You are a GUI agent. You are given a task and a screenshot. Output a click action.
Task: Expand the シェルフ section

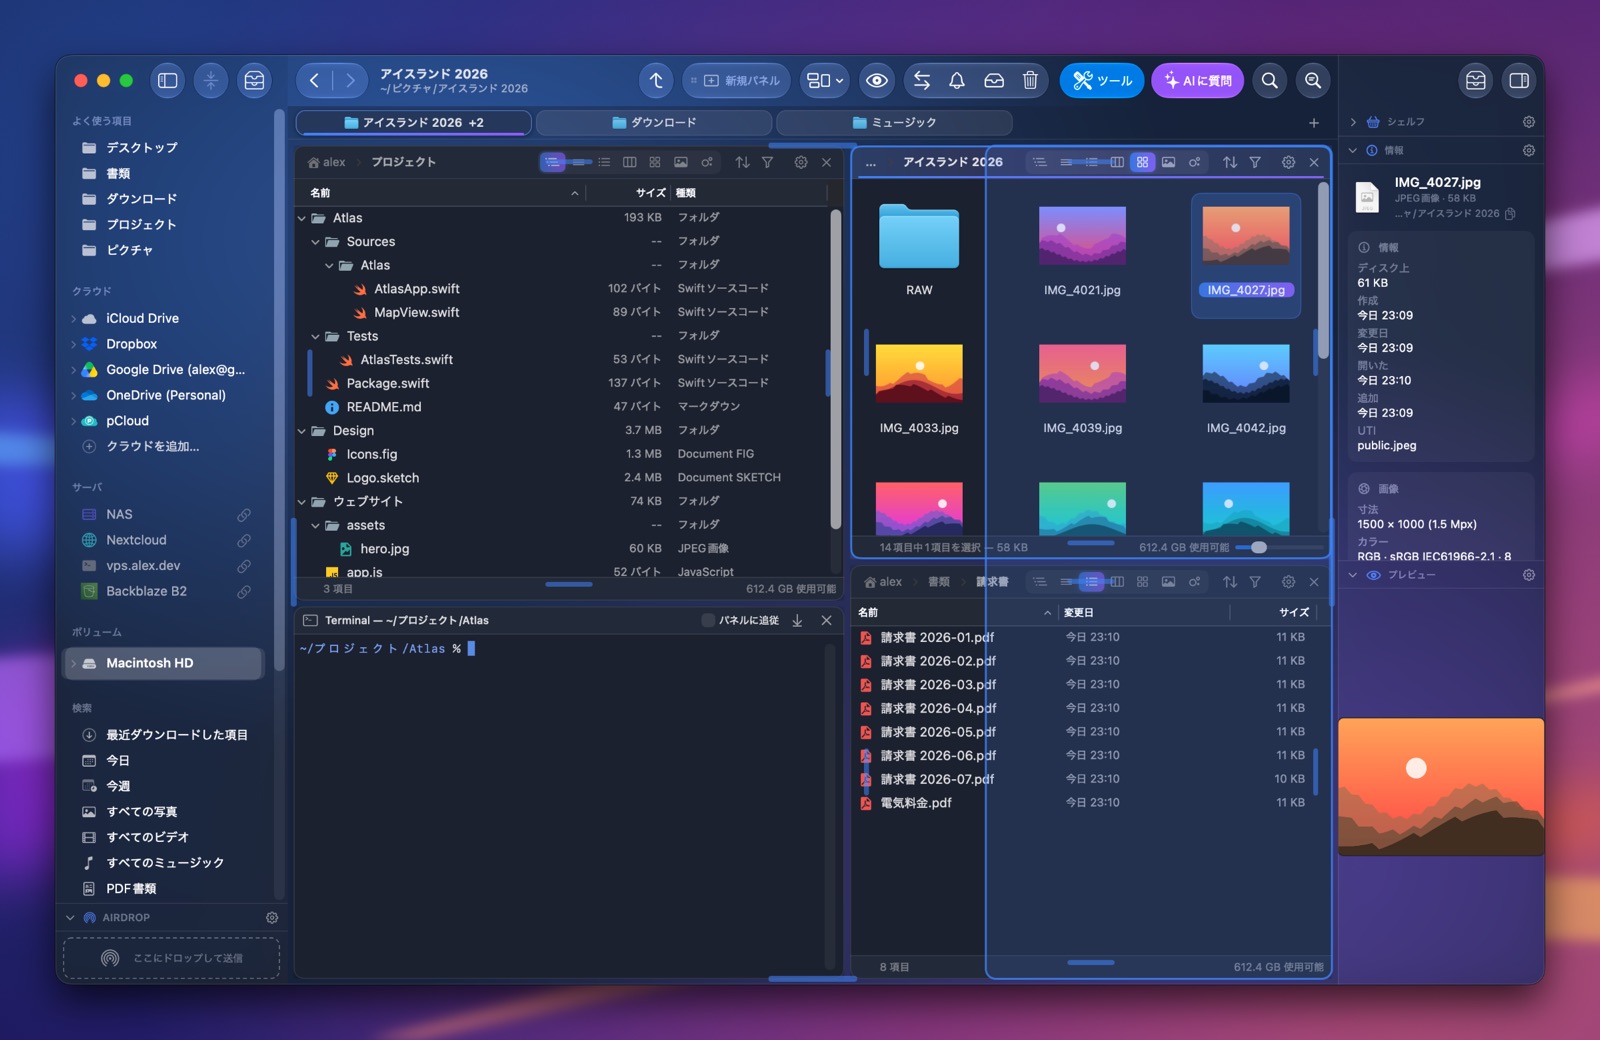1353,122
